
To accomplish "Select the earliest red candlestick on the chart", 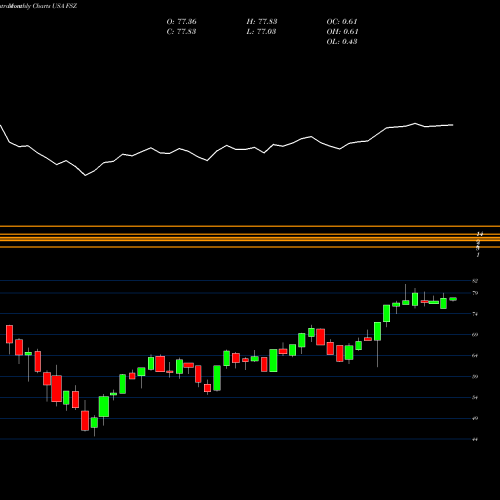I will tap(9, 334).
